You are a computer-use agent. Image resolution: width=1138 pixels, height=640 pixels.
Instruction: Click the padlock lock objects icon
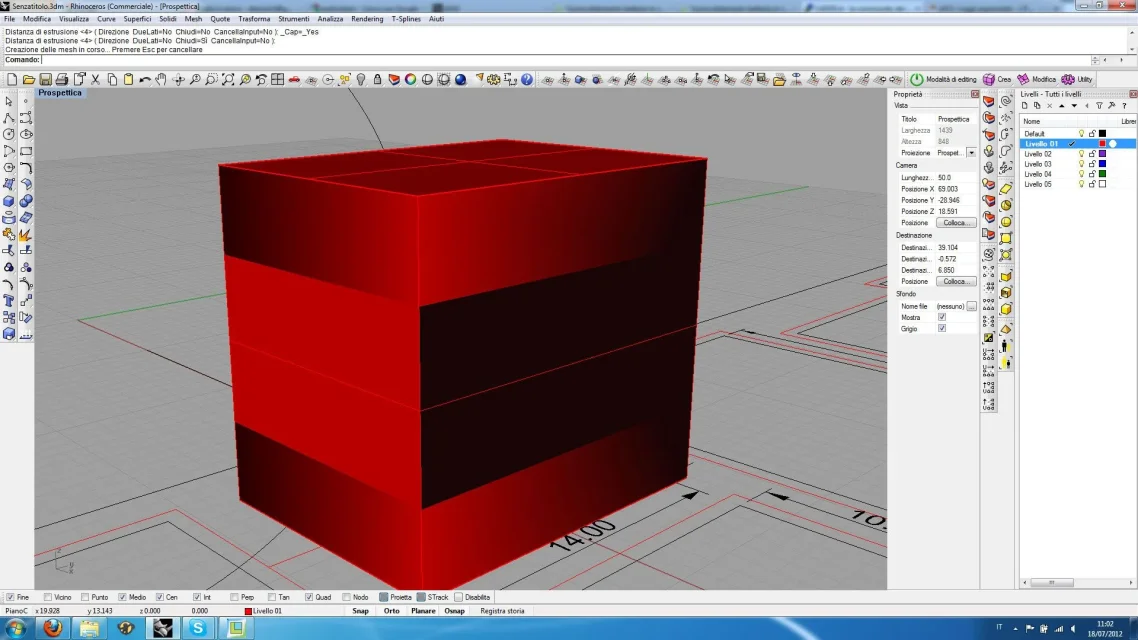[377, 79]
